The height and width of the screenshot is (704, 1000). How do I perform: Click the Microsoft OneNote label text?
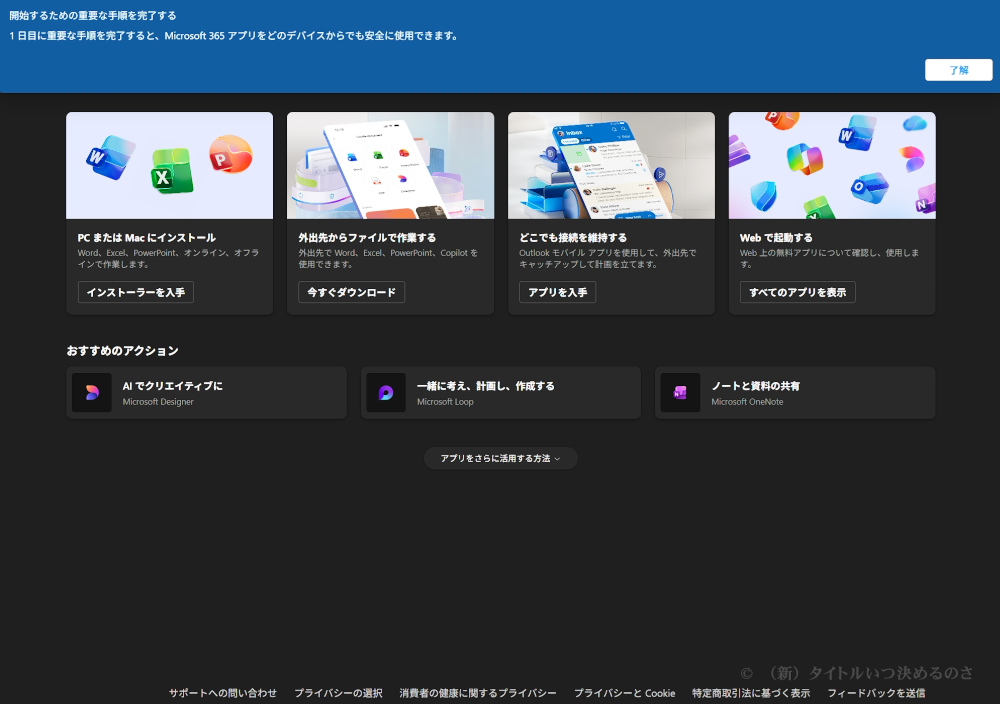[747, 402]
